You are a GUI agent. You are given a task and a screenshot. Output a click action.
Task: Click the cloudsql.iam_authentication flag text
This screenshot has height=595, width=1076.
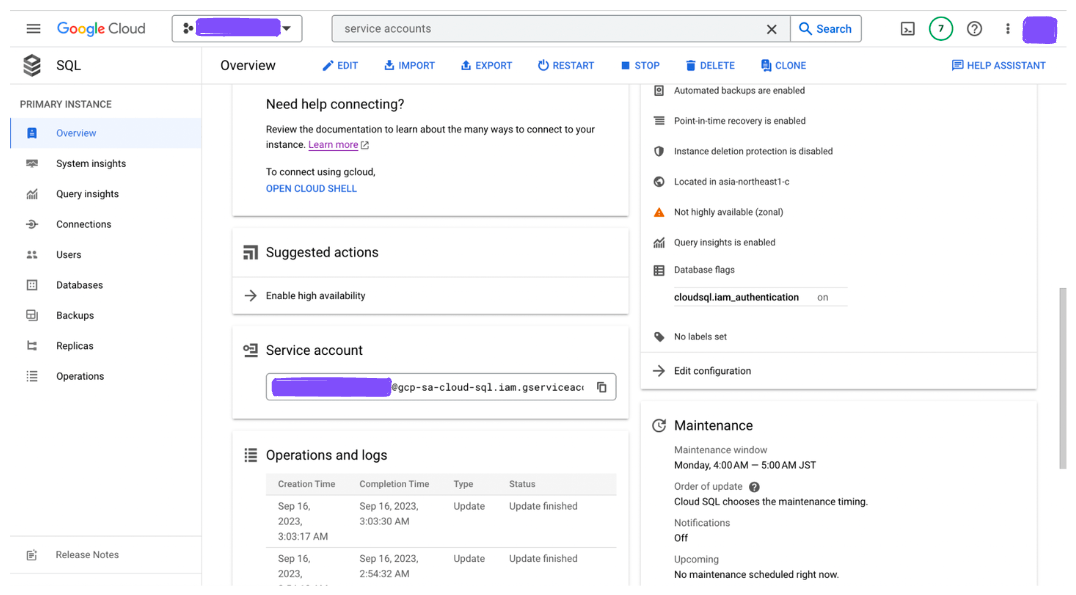(736, 297)
